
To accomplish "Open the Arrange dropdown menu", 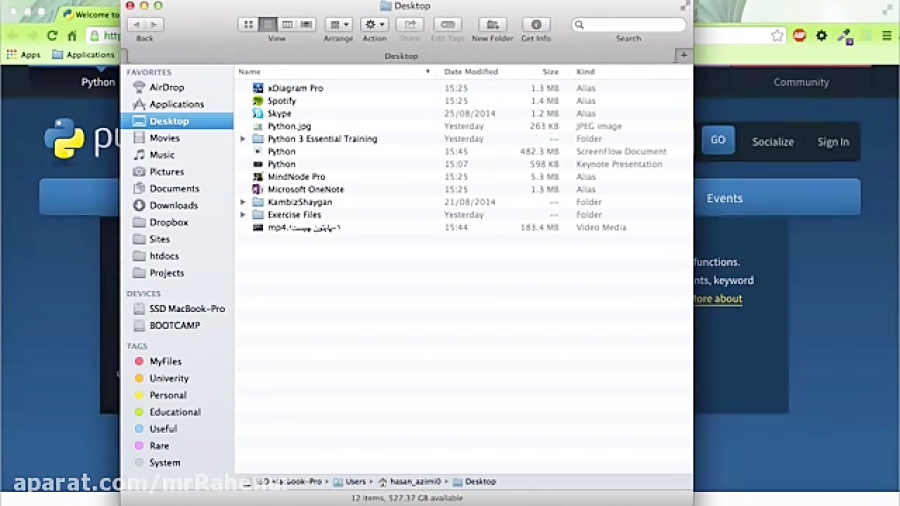I will (338, 24).
